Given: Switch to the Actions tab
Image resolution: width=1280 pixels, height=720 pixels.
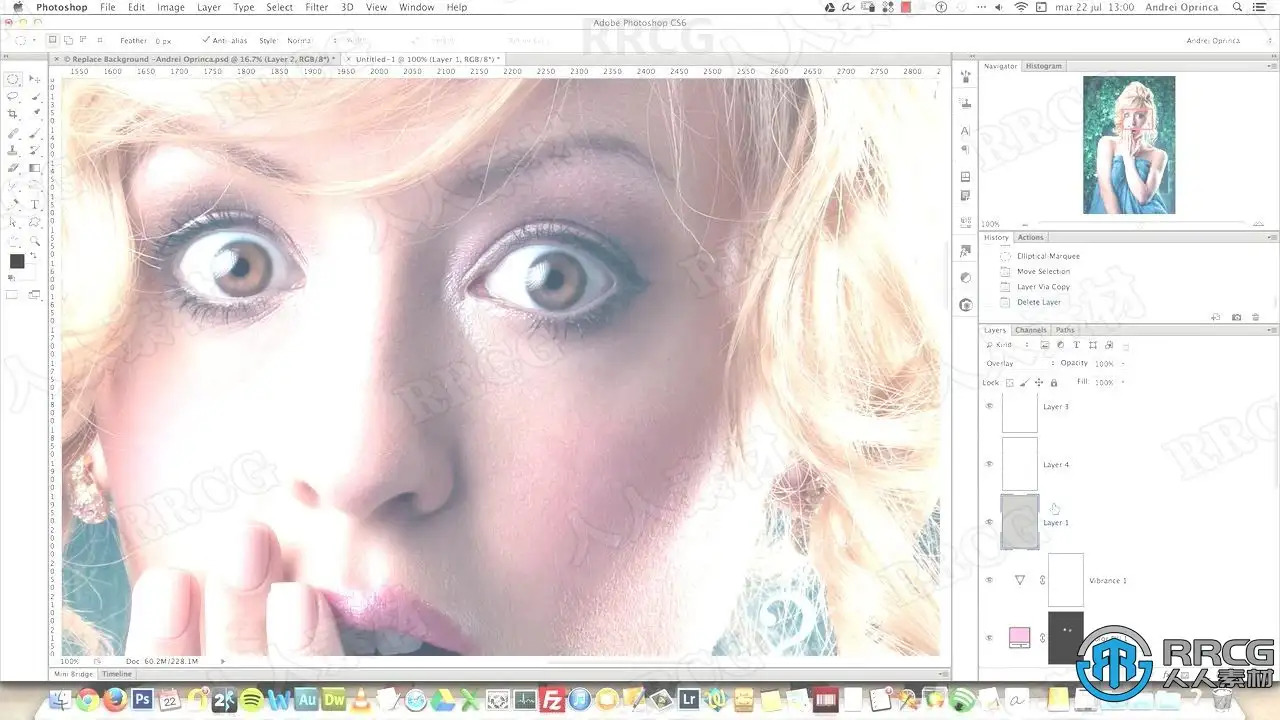Looking at the screenshot, I should [1030, 238].
